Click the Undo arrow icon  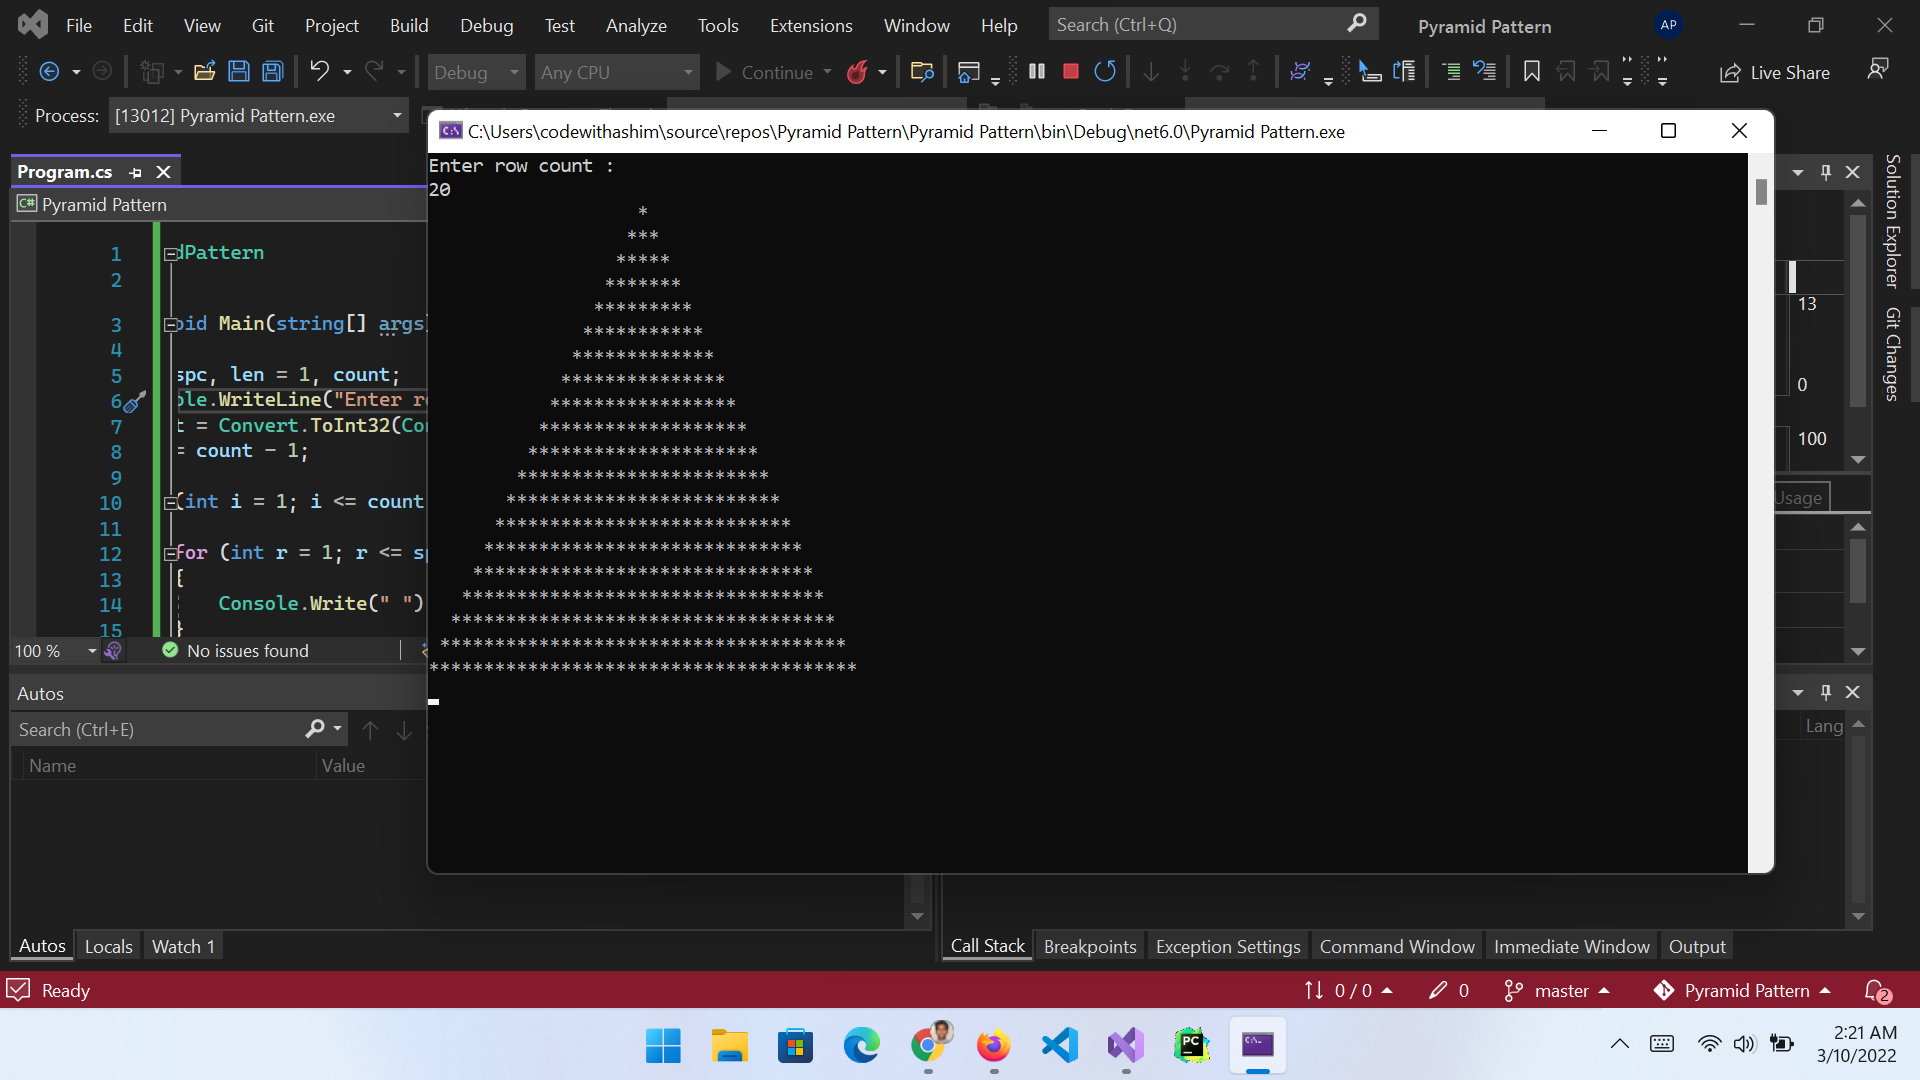click(319, 72)
